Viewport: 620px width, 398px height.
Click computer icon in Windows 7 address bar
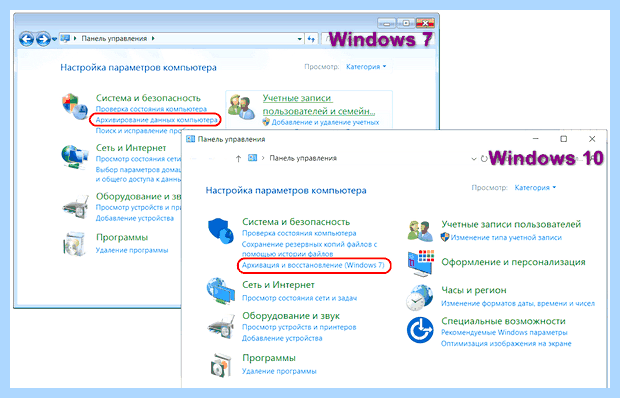click(x=65, y=38)
